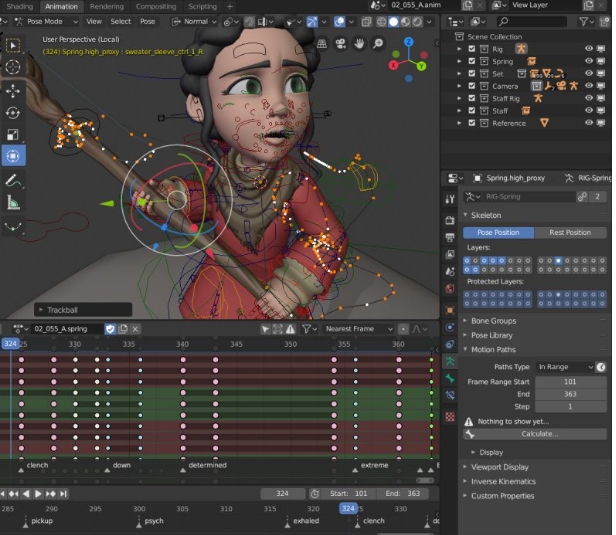This screenshot has height=535, width=616.
Task: Click the End frame field 363
Action: click(x=570, y=394)
